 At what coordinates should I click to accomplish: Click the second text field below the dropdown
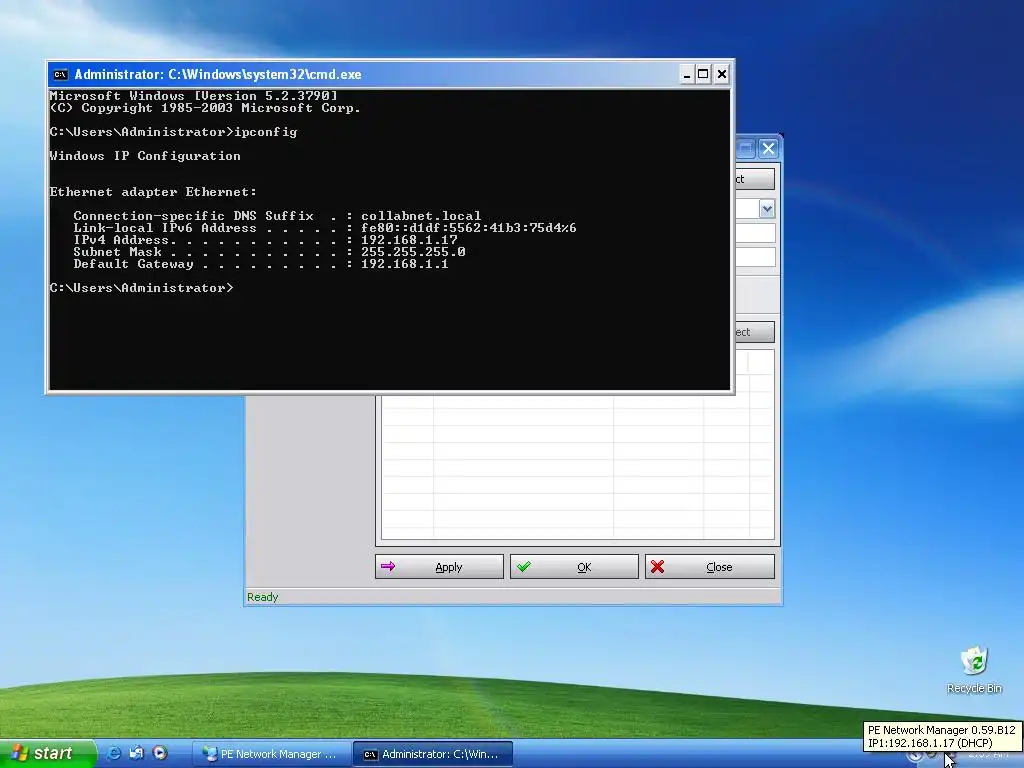tap(756, 257)
